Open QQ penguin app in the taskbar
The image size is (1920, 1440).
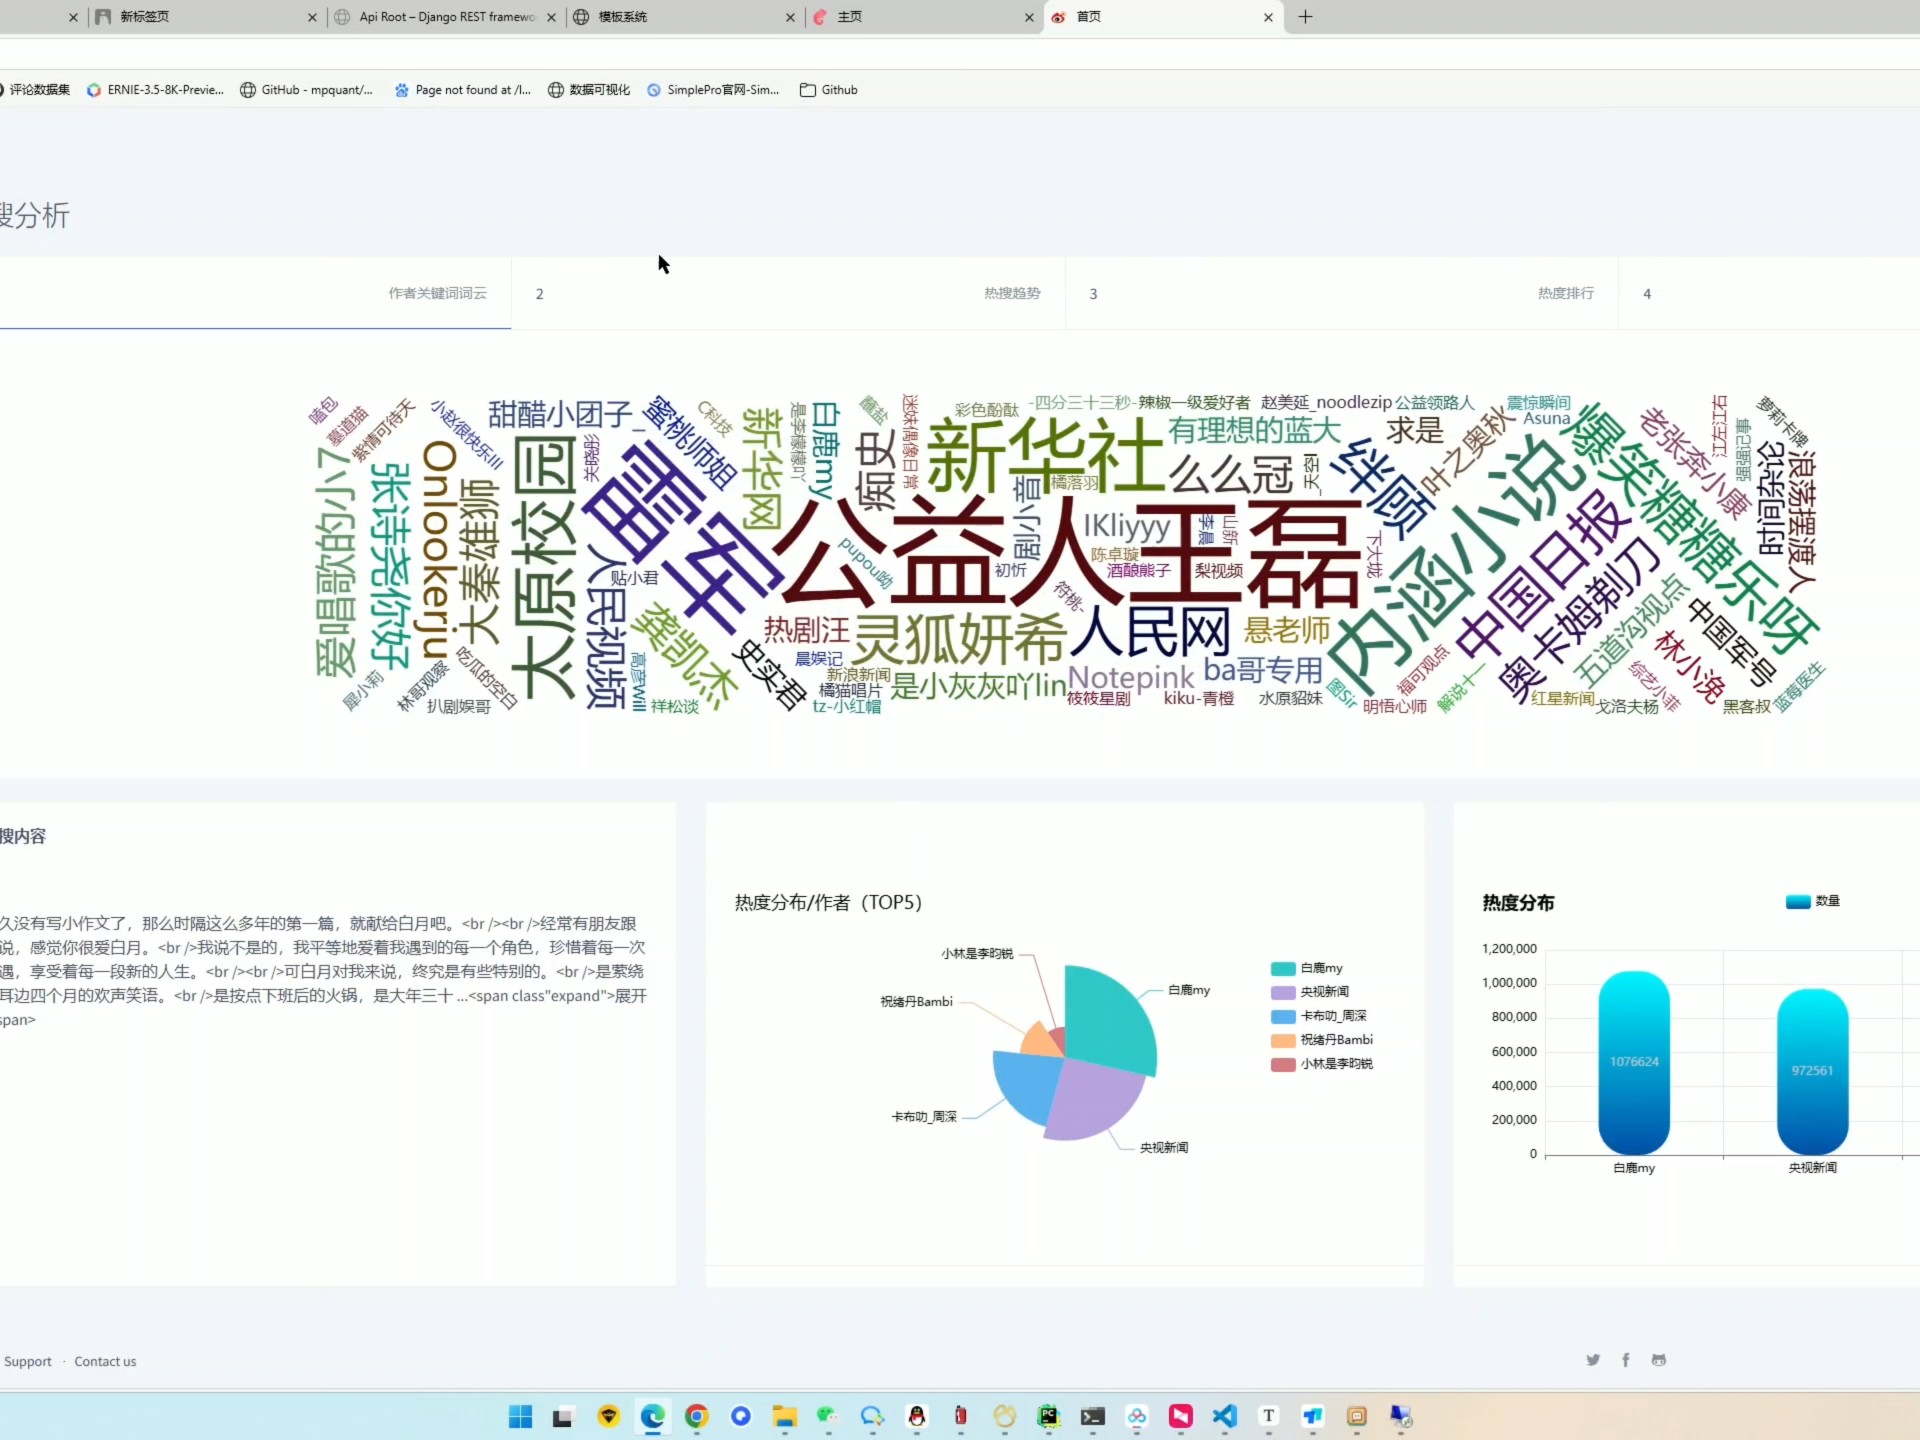click(x=916, y=1416)
